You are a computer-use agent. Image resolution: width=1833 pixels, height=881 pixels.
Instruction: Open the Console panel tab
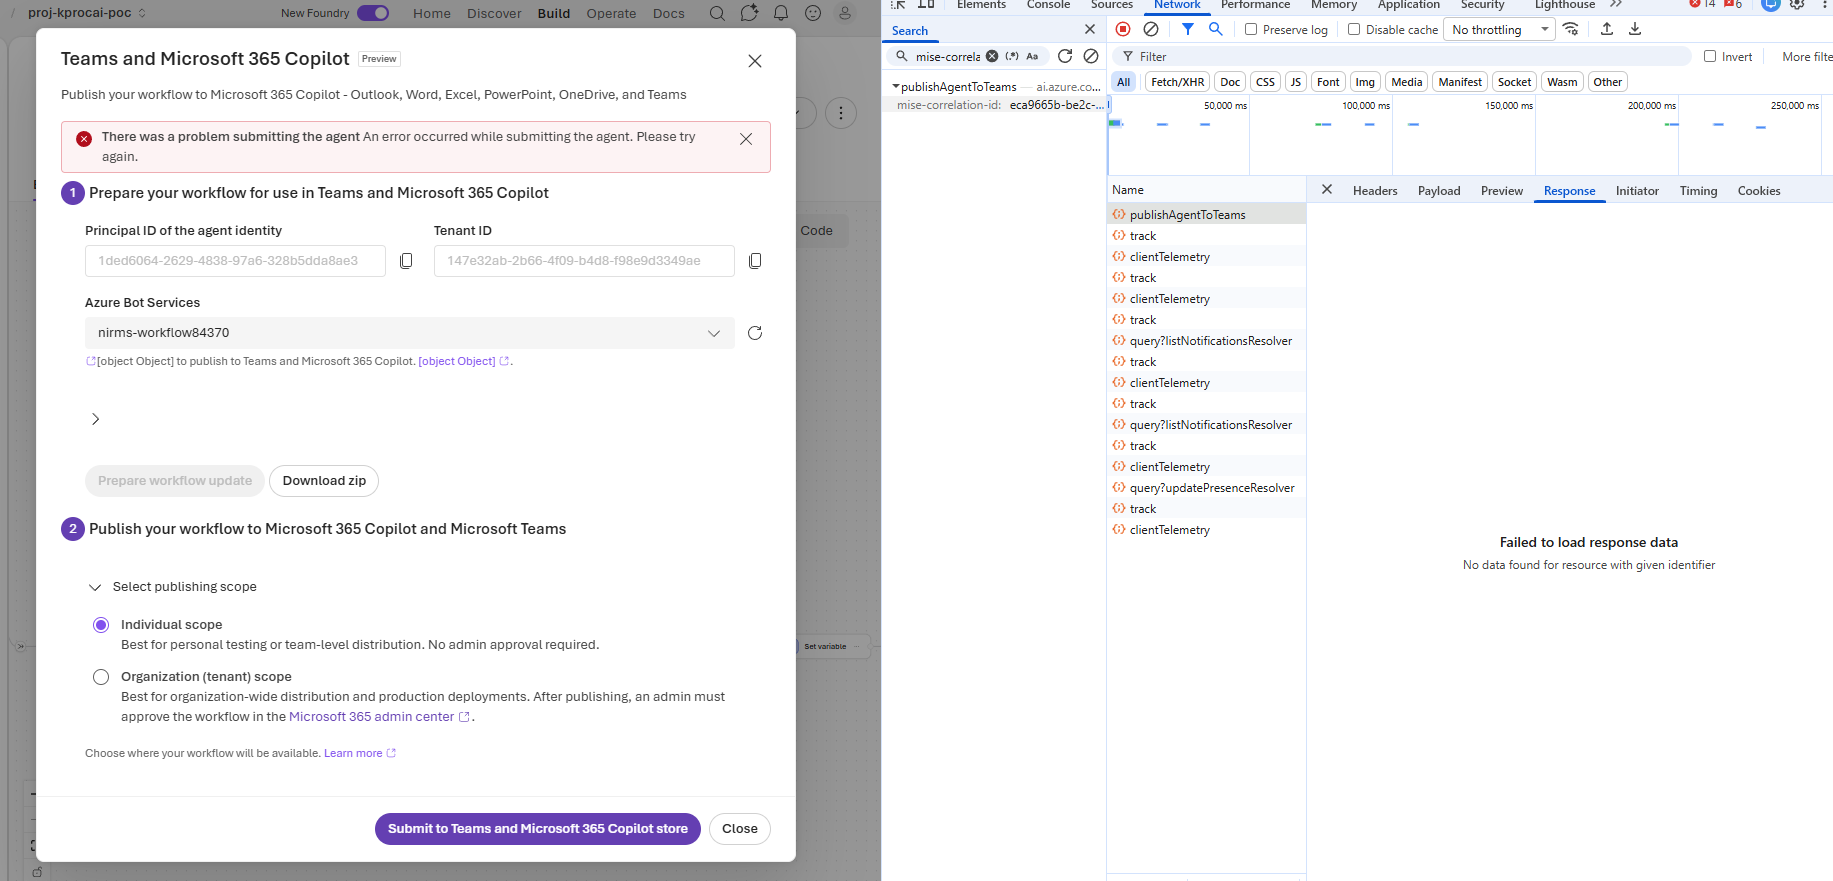point(1048,5)
